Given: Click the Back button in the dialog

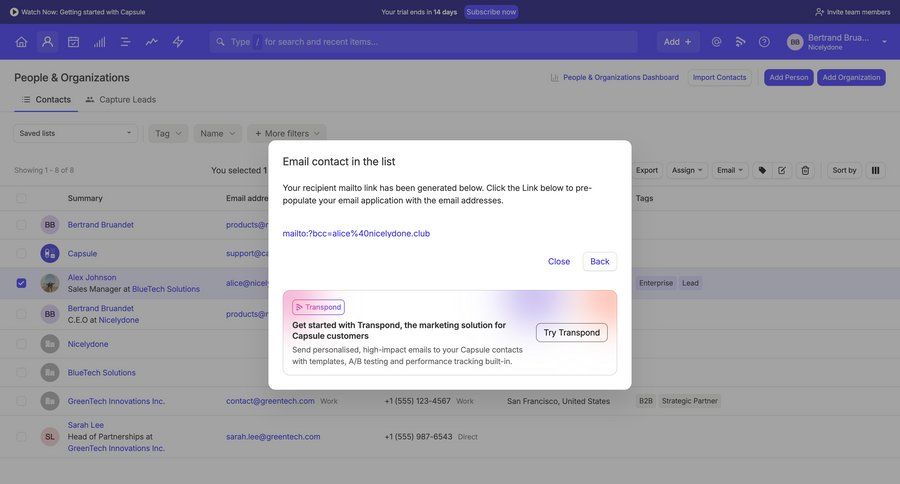Looking at the screenshot, I should [x=600, y=261].
